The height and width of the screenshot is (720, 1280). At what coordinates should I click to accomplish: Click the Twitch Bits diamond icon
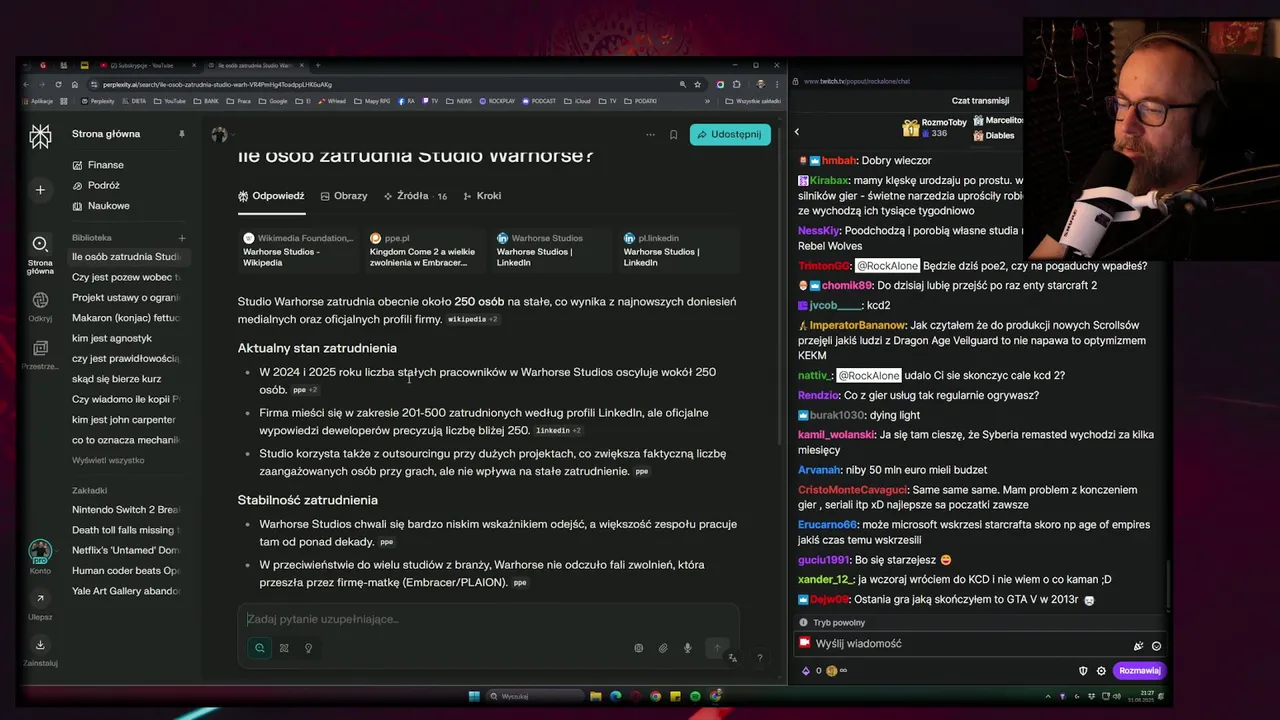tap(807, 671)
